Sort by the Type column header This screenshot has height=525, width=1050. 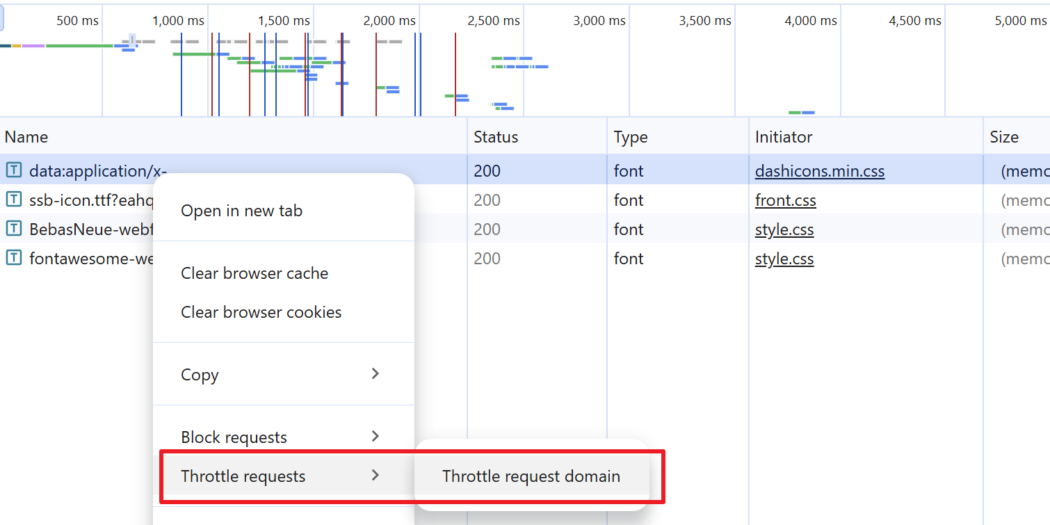click(x=630, y=137)
